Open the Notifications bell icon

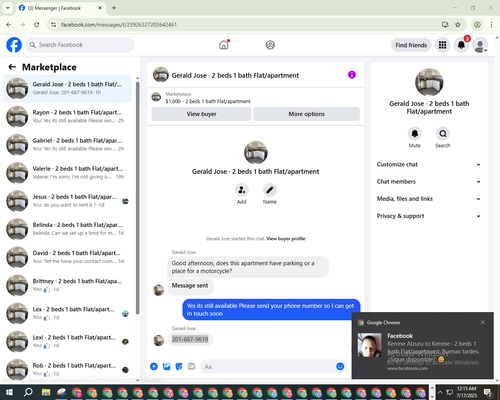(x=461, y=45)
